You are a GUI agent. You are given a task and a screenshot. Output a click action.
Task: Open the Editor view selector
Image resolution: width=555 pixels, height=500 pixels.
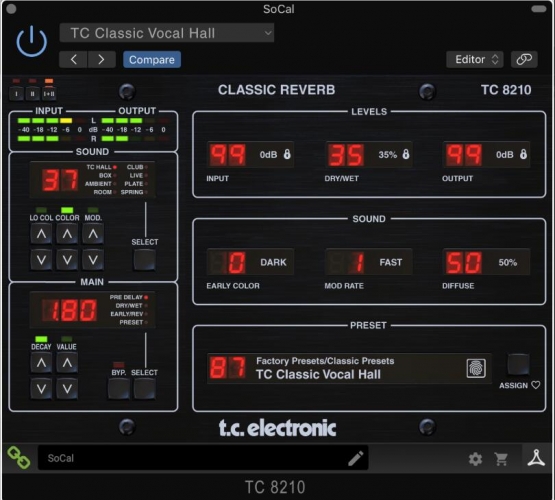475,59
